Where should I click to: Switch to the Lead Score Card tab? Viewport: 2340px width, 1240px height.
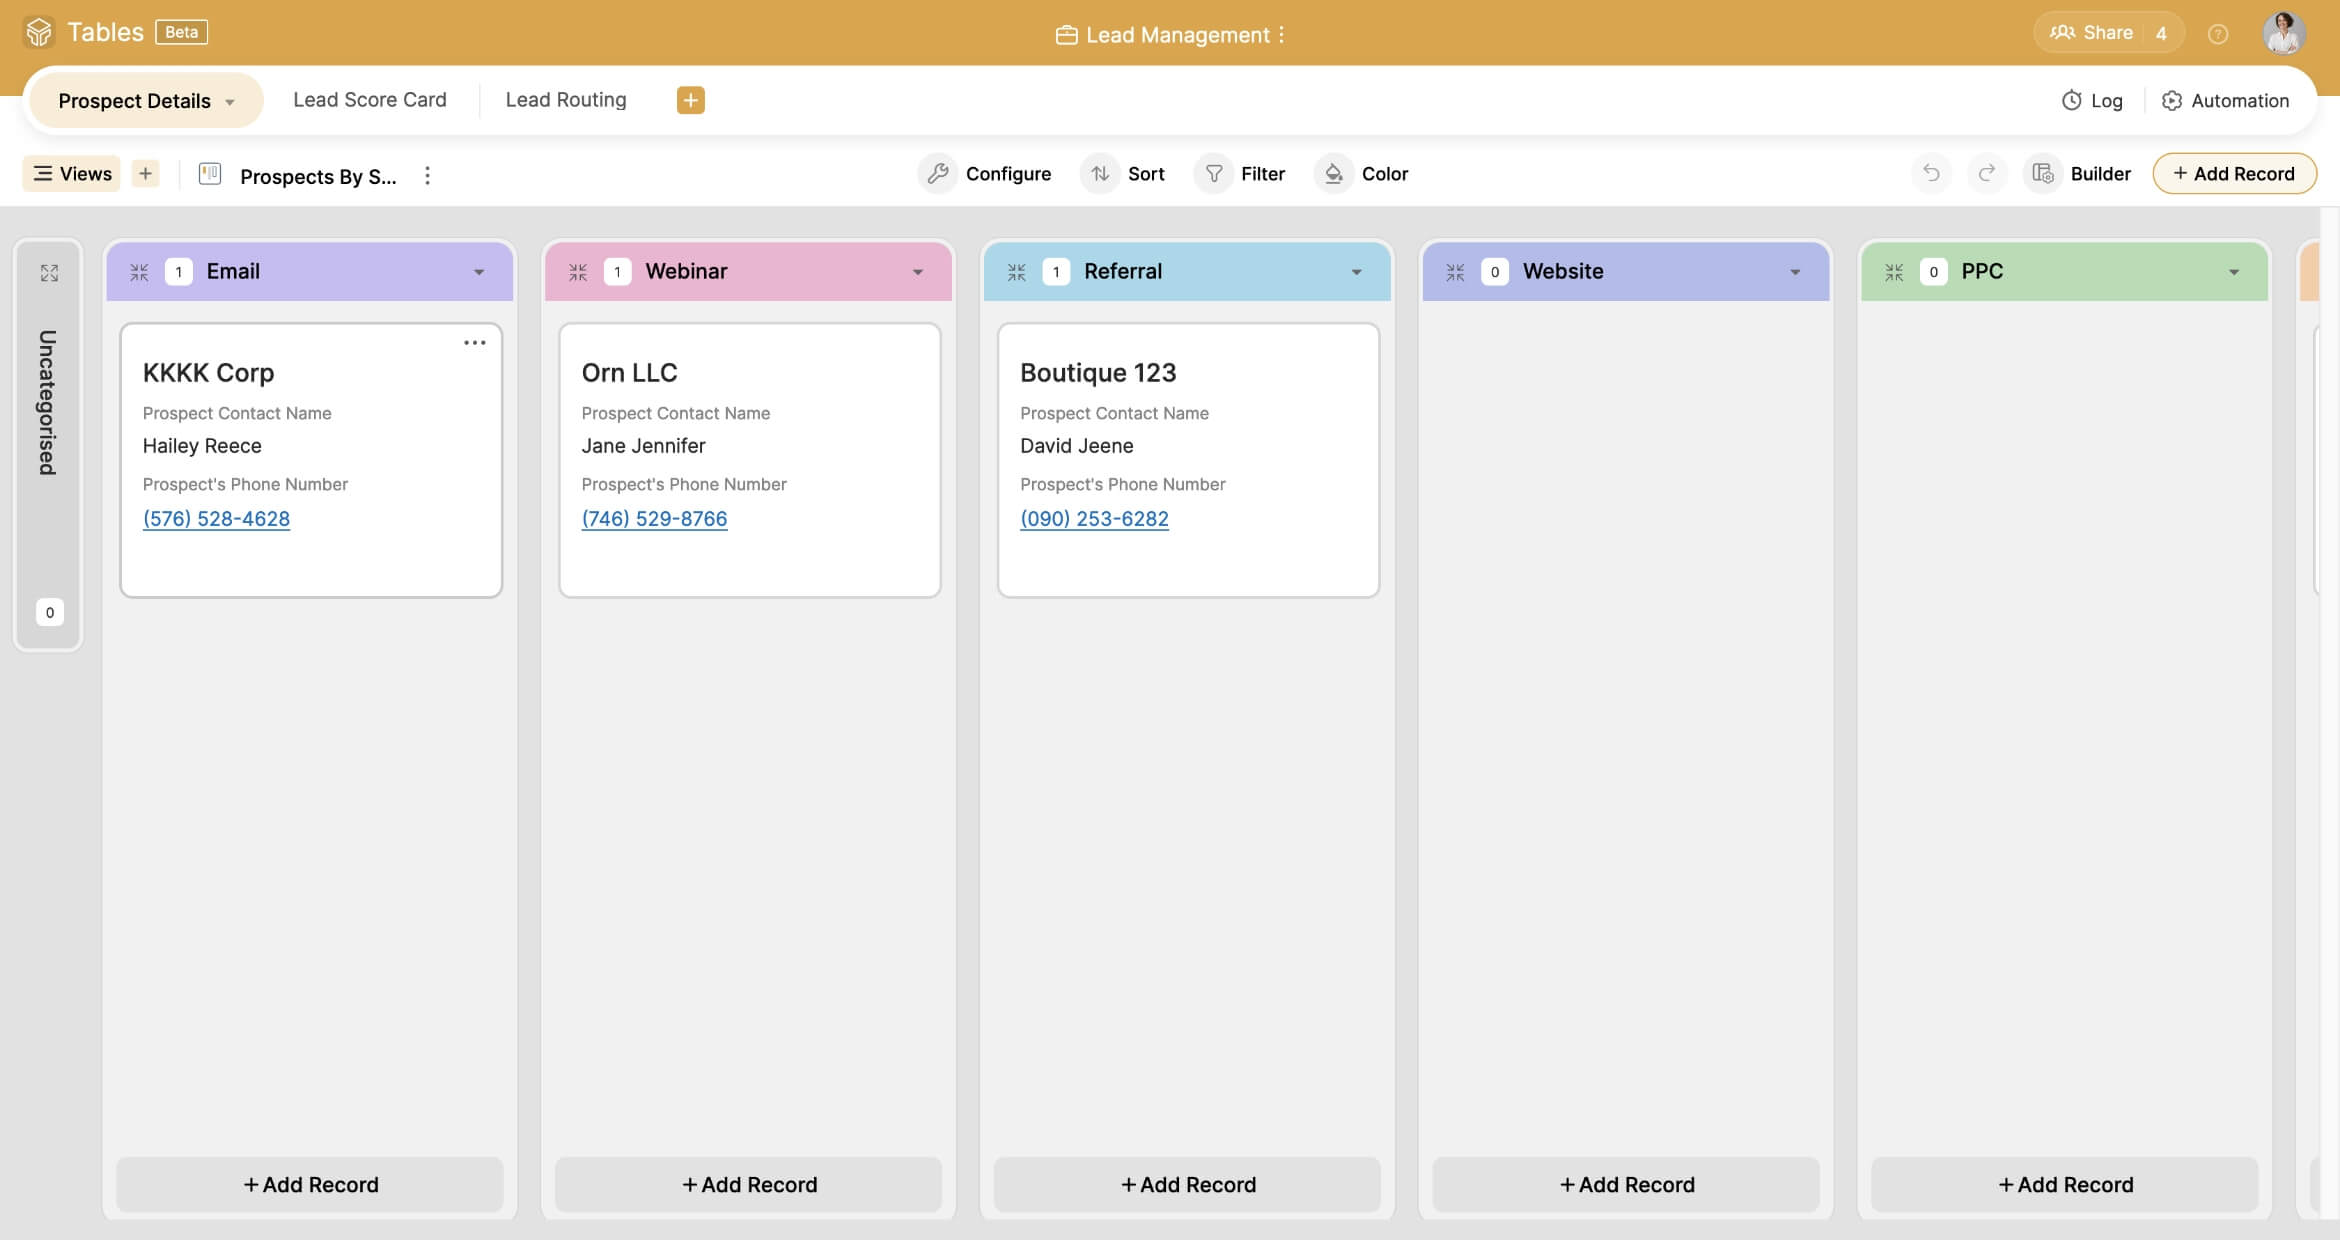pyautogui.click(x=369, y=99)
